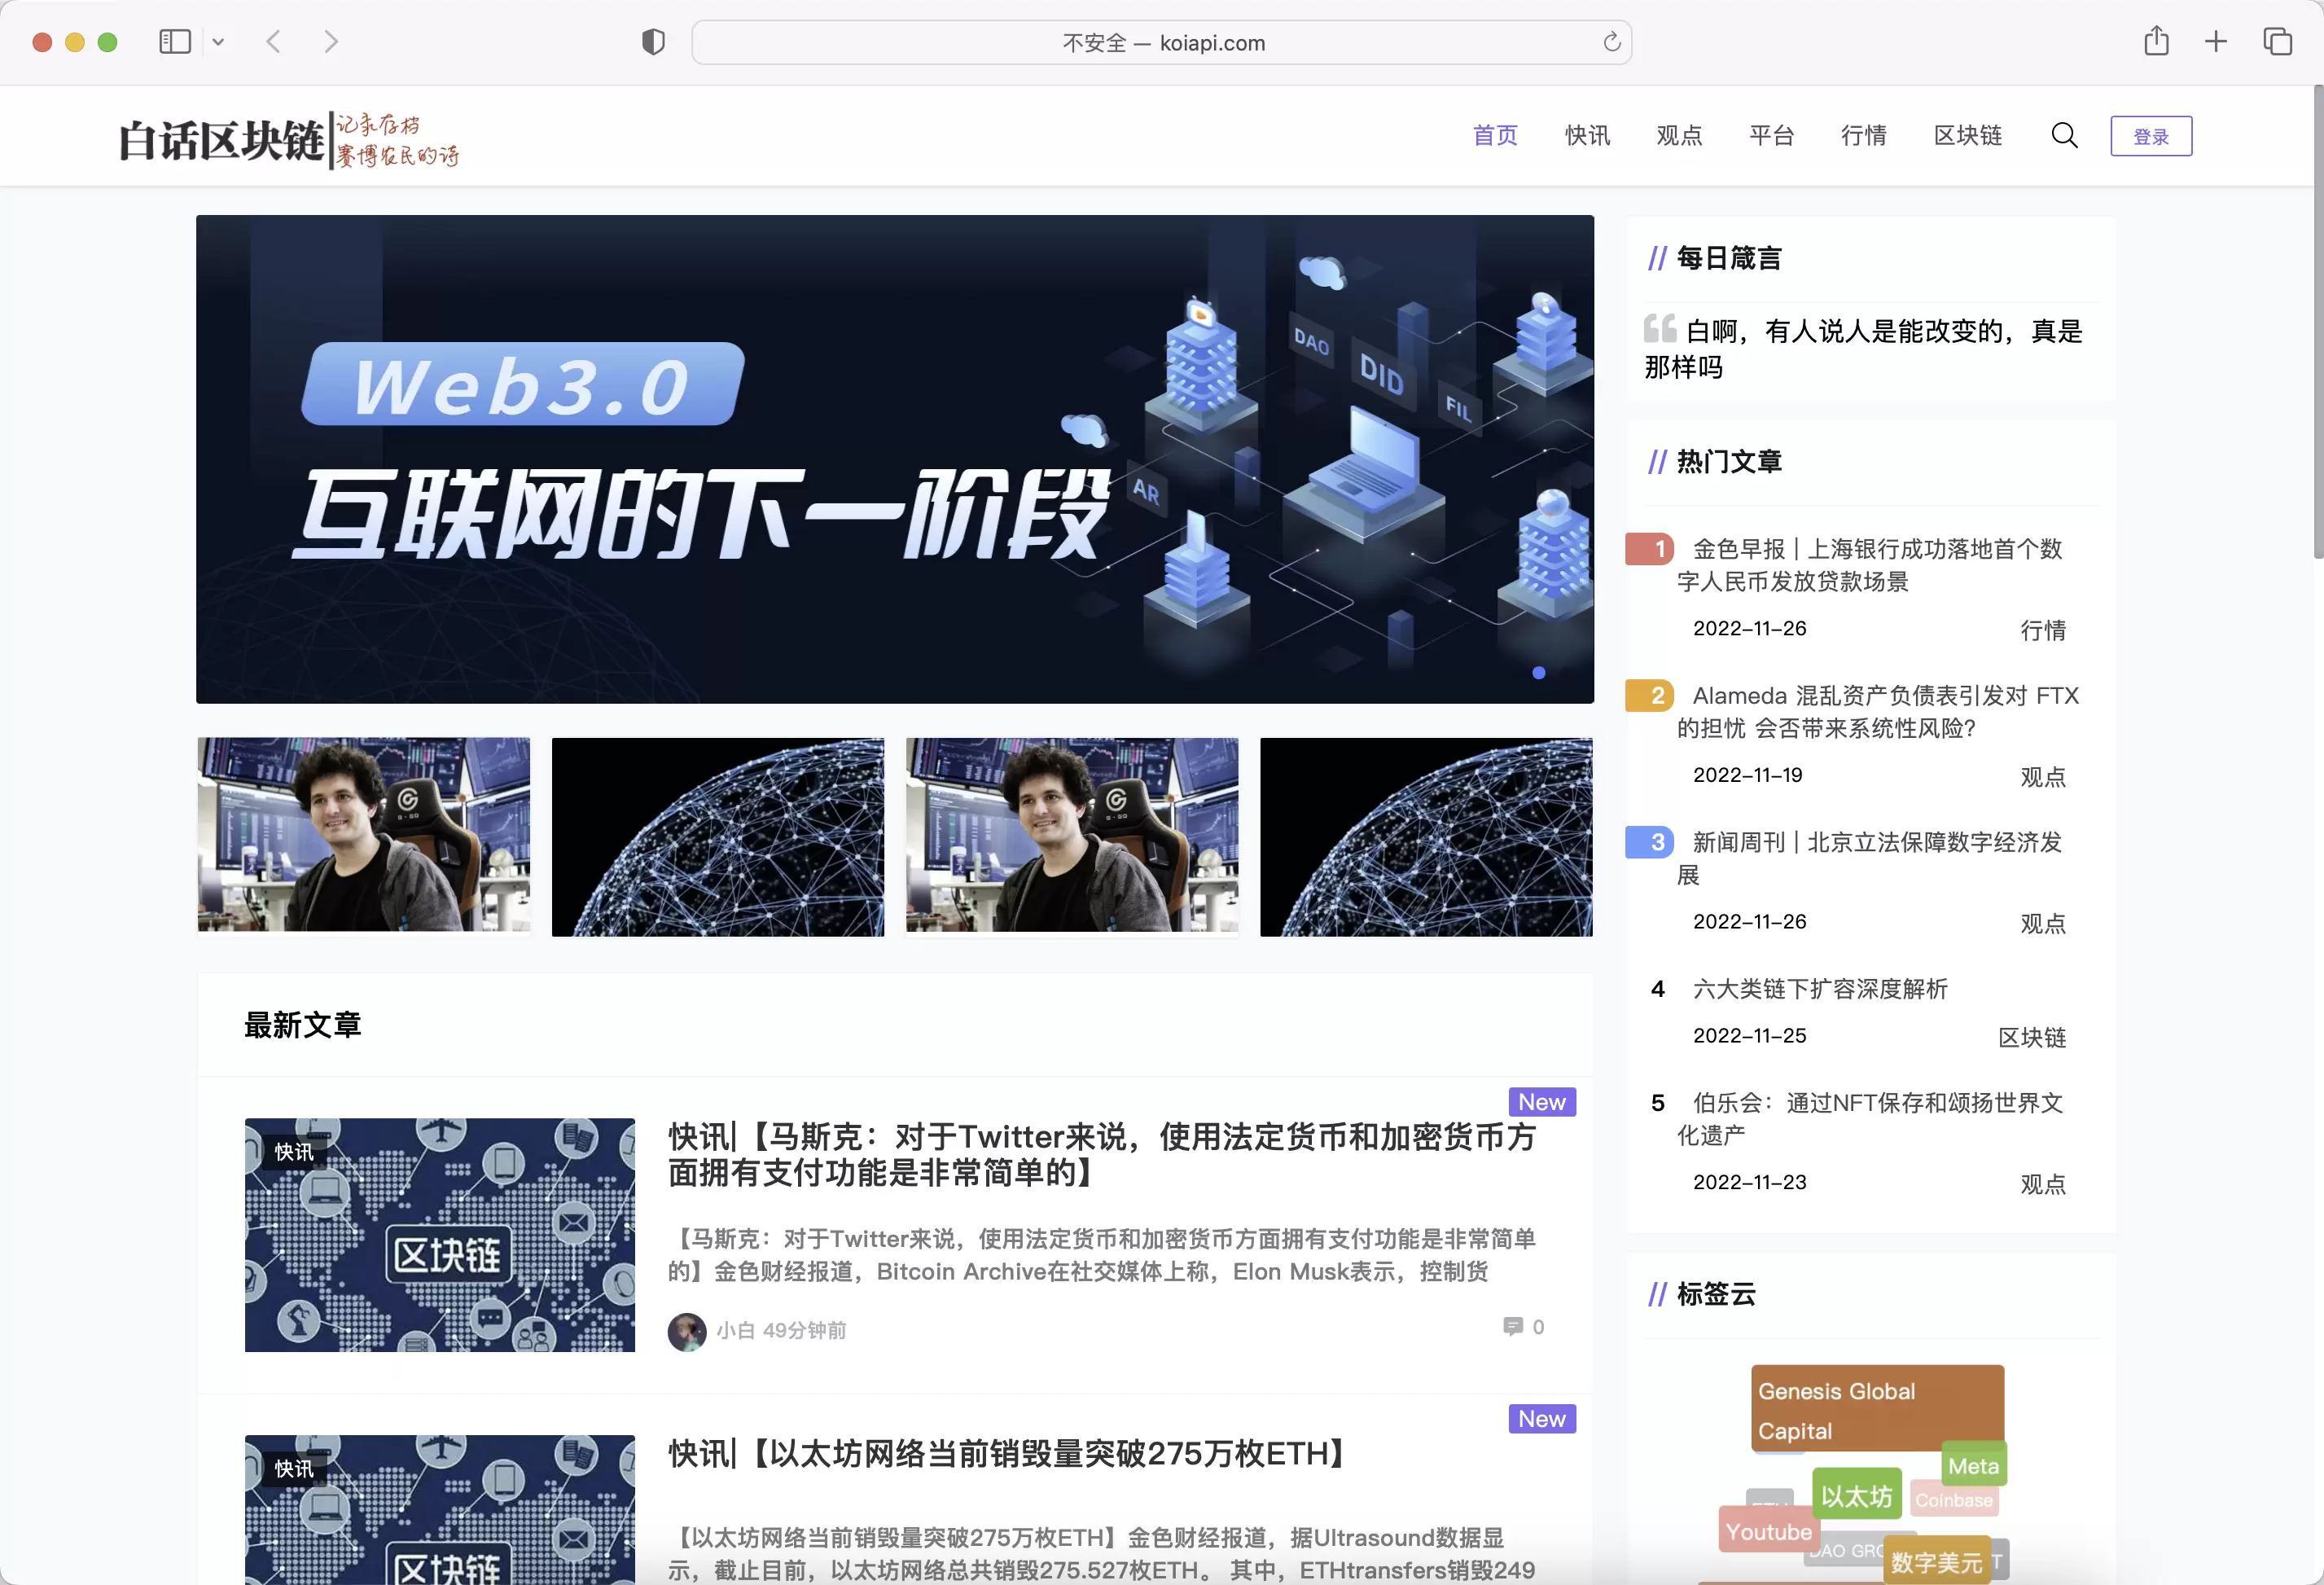
Task: Open the 小白 author avatar
Action: coord(686,1331)
